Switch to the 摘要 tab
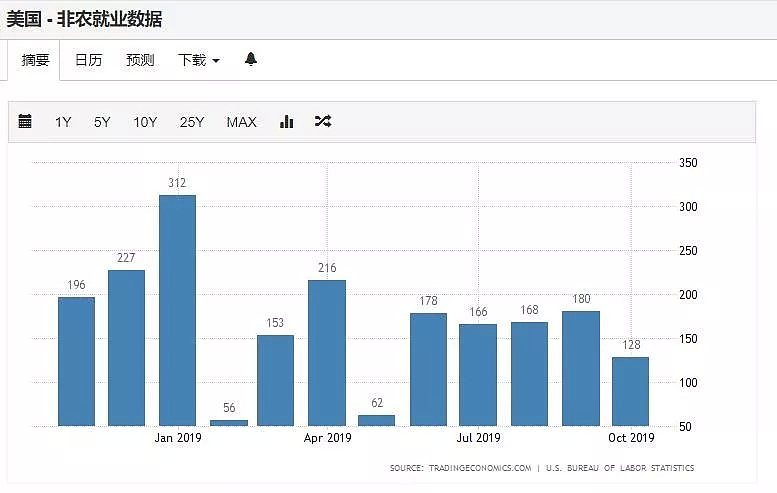The width and height of the screenshot is (777, 493). (x=35, y=60)
